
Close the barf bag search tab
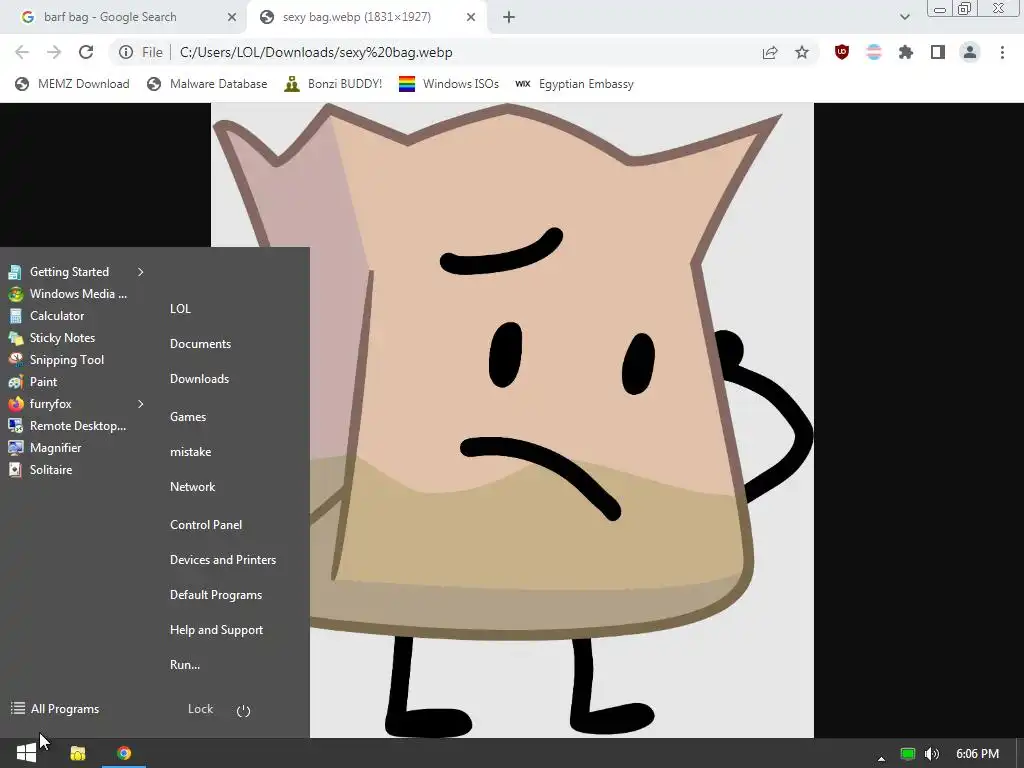coord(232,17)
